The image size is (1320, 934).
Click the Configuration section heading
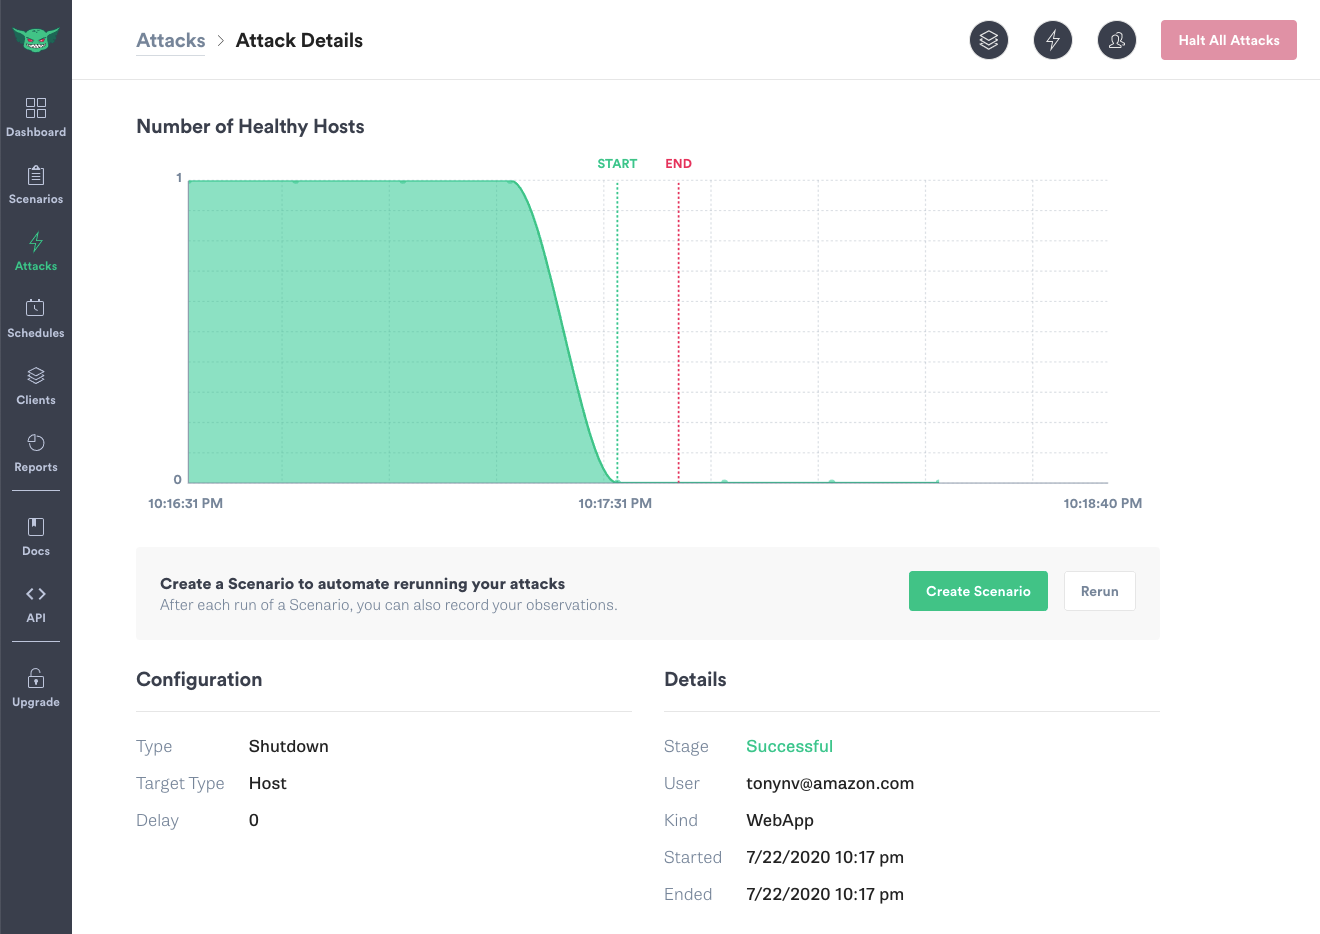click(x=199, y=679)
